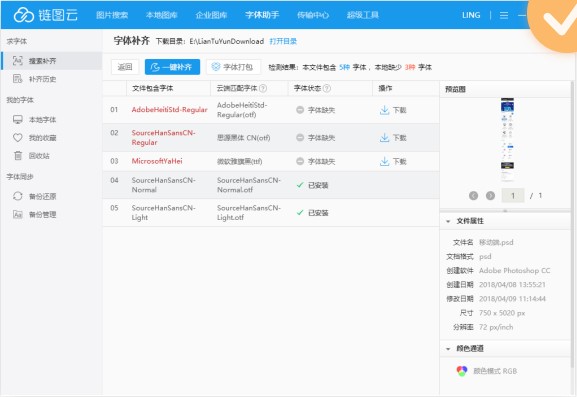Click the 我的收藏 heart icon
The height and width of the screenshot is (397, 577).
tap(18, 138)
